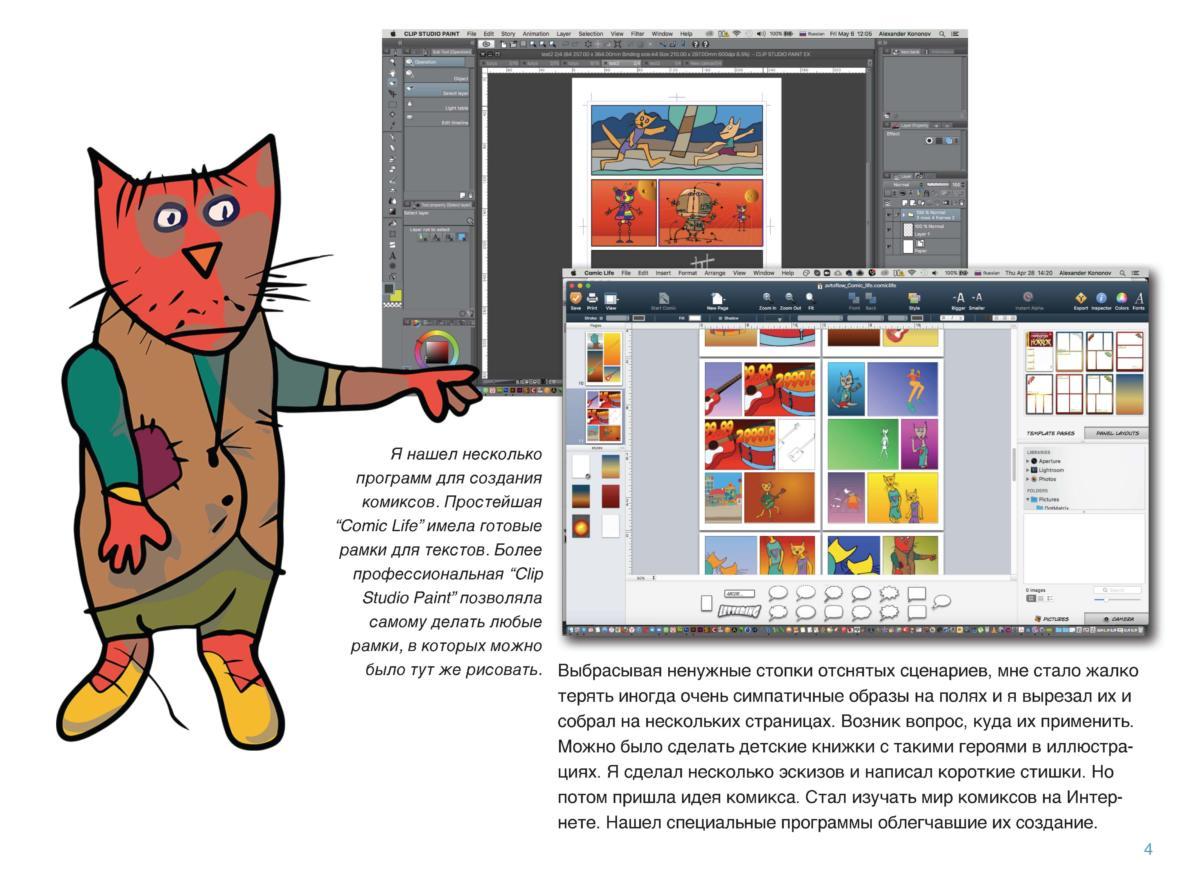
Task: Click the Fit zoom icon in Comic Life
Action: [810, 297]
